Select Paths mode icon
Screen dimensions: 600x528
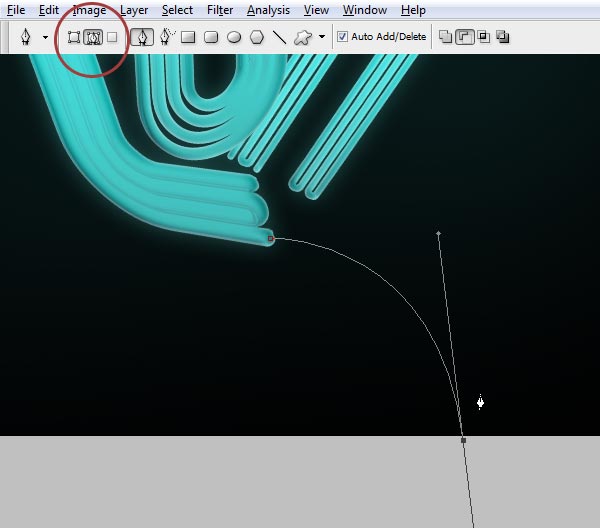(x=93, y=37)
